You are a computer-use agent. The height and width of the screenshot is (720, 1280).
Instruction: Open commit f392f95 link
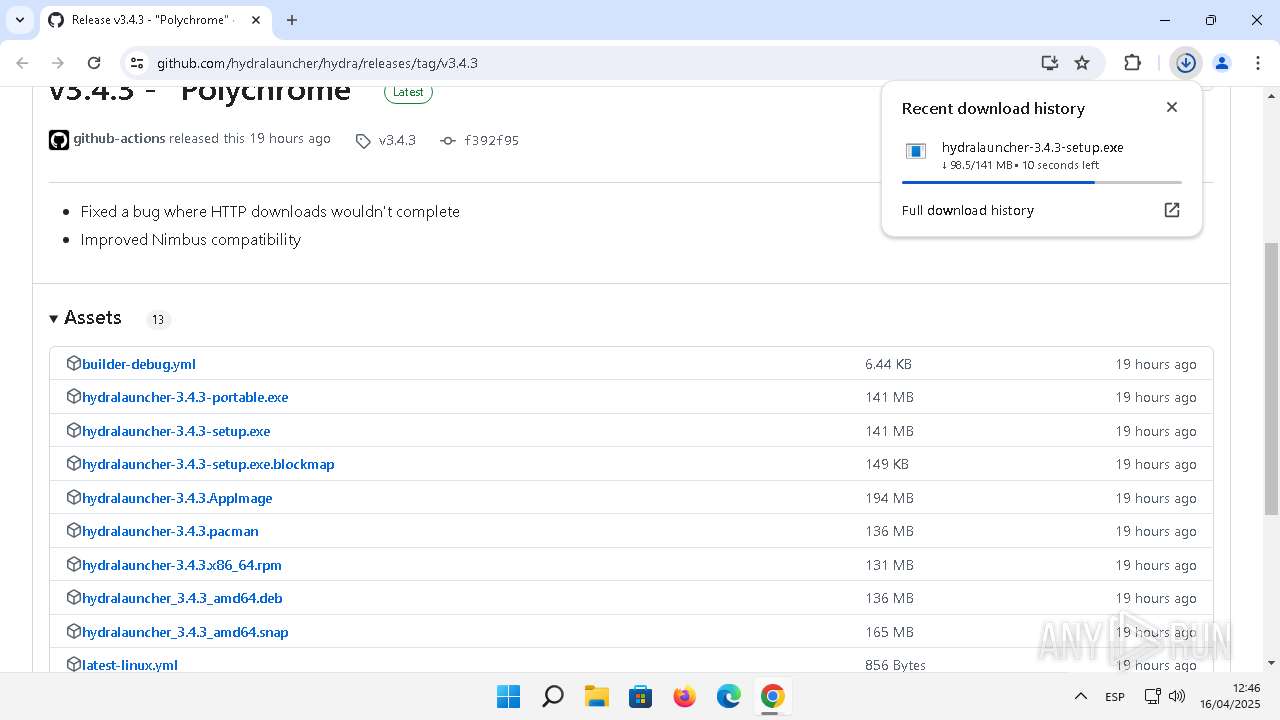point(480,141)
